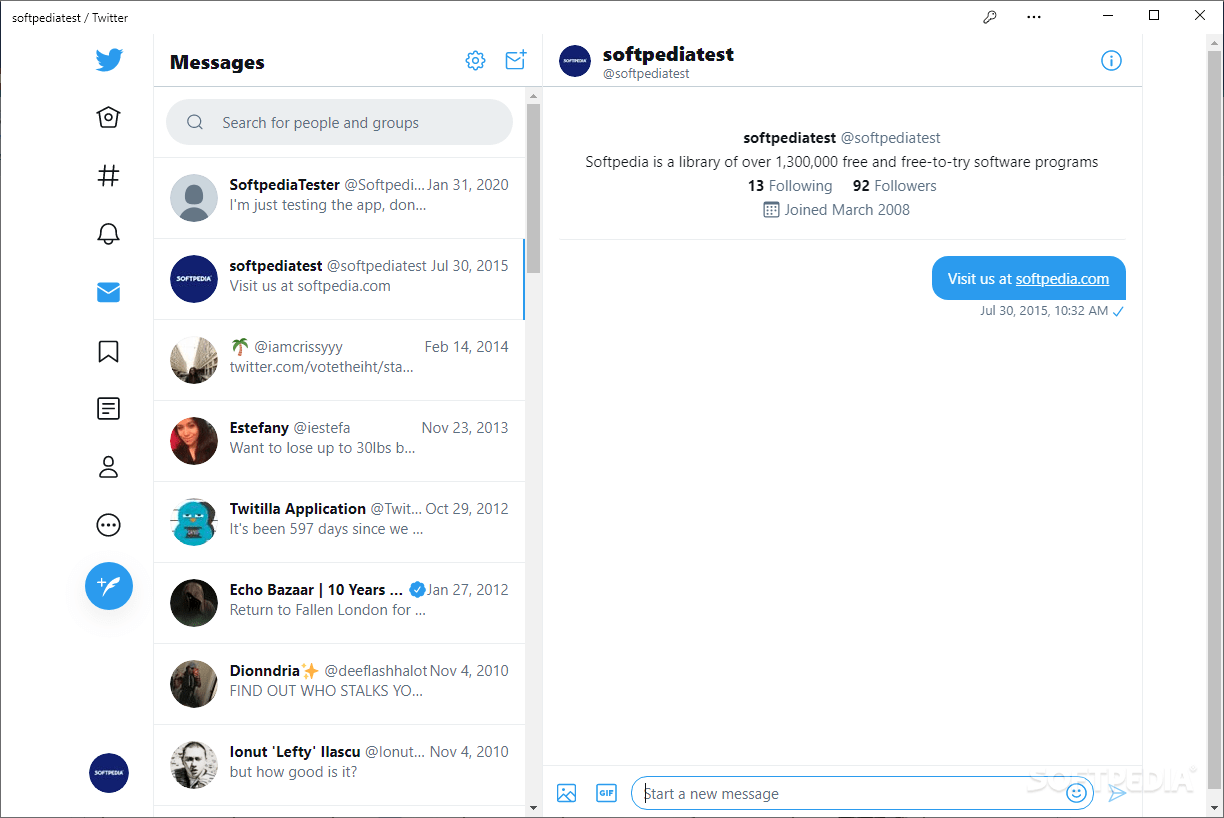Click the SoftpediaTester gray avatar
This screenshot has height=818, width=1224.
pos(194,198)
